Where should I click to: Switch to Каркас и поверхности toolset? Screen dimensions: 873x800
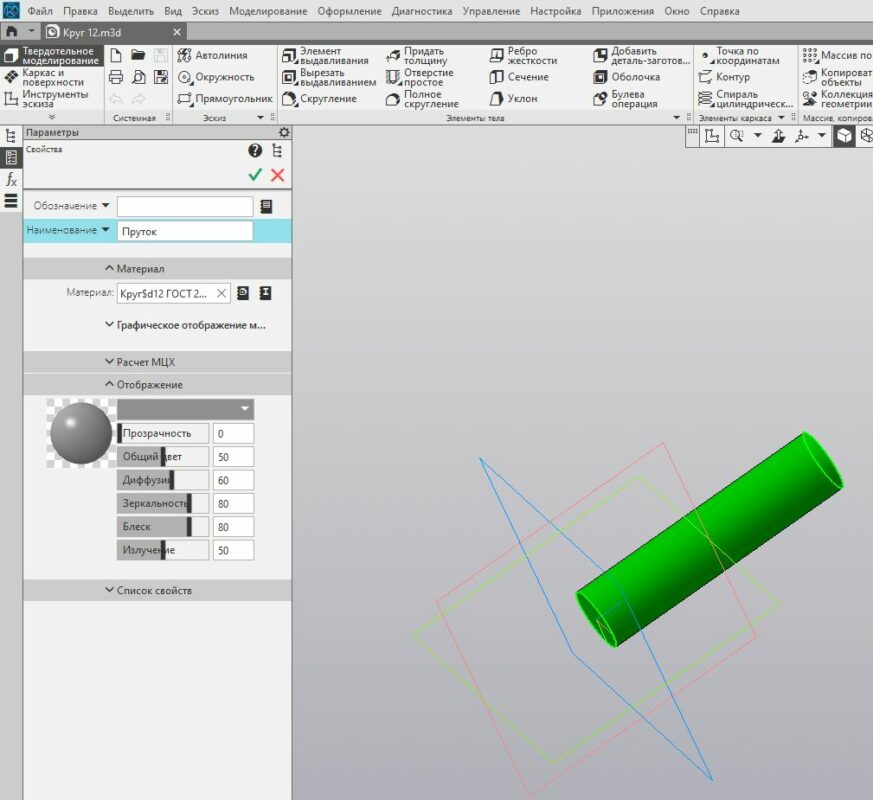[52, 77]
